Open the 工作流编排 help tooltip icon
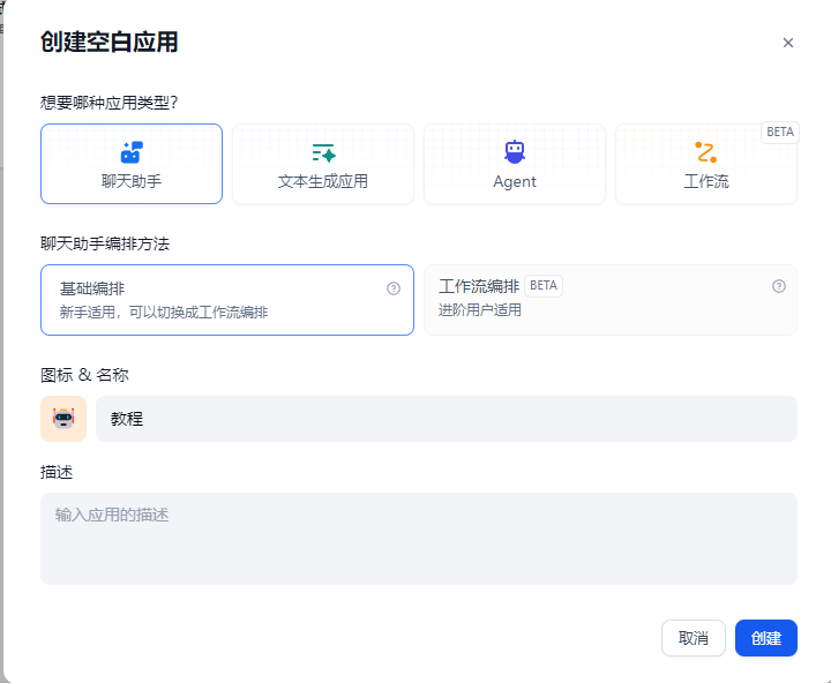This screenshot has height=684, width=832. click(779, 286)
